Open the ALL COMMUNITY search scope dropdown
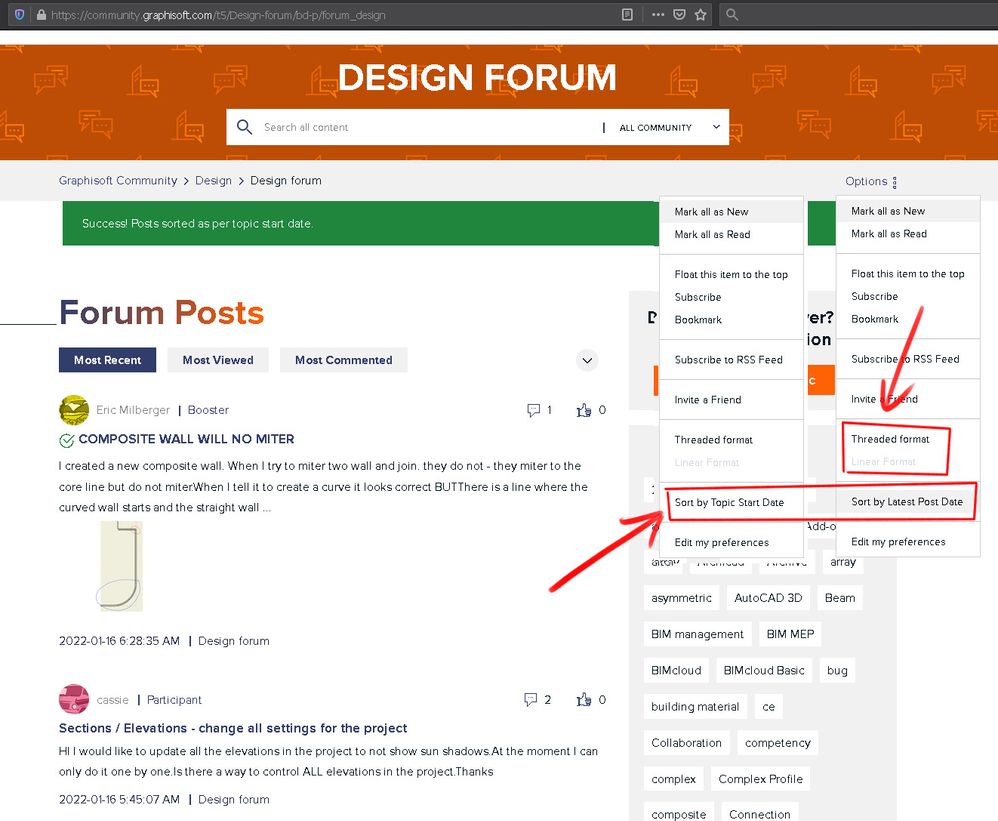998x821 pixels. coord(670,127)
